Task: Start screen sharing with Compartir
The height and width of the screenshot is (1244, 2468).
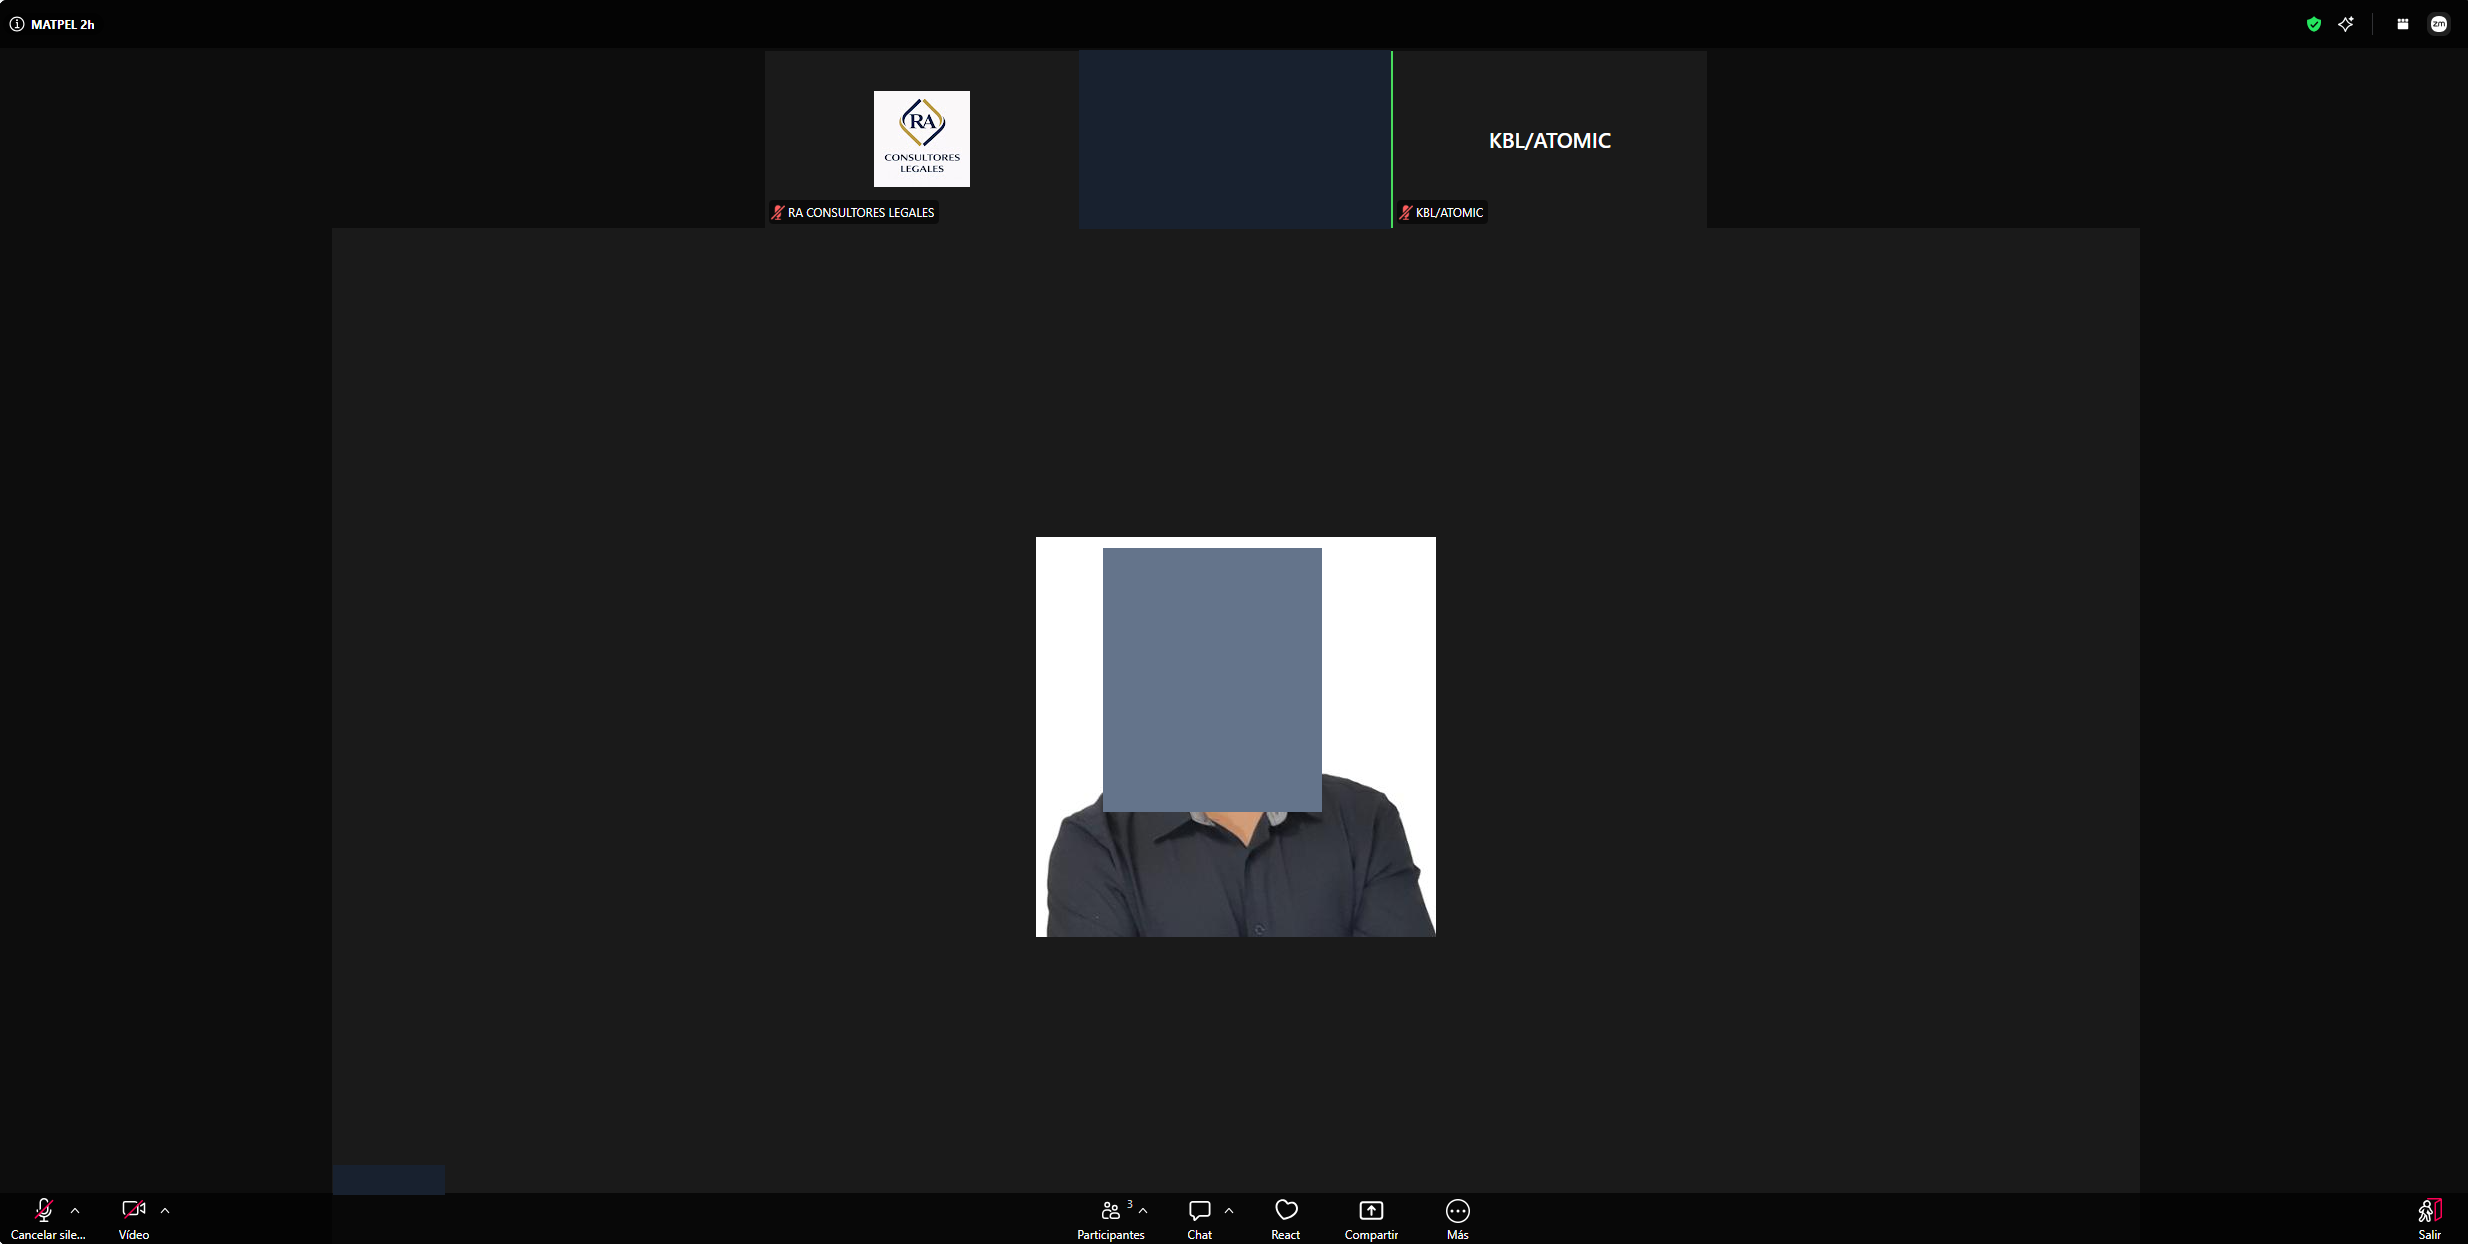Action: point(1371,1219)
